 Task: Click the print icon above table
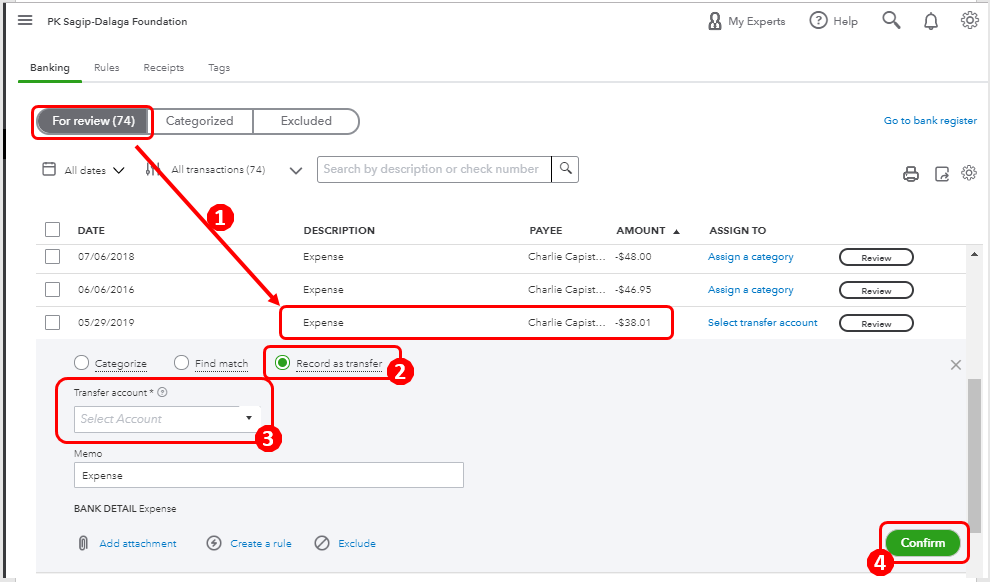[x=911, y=174]
